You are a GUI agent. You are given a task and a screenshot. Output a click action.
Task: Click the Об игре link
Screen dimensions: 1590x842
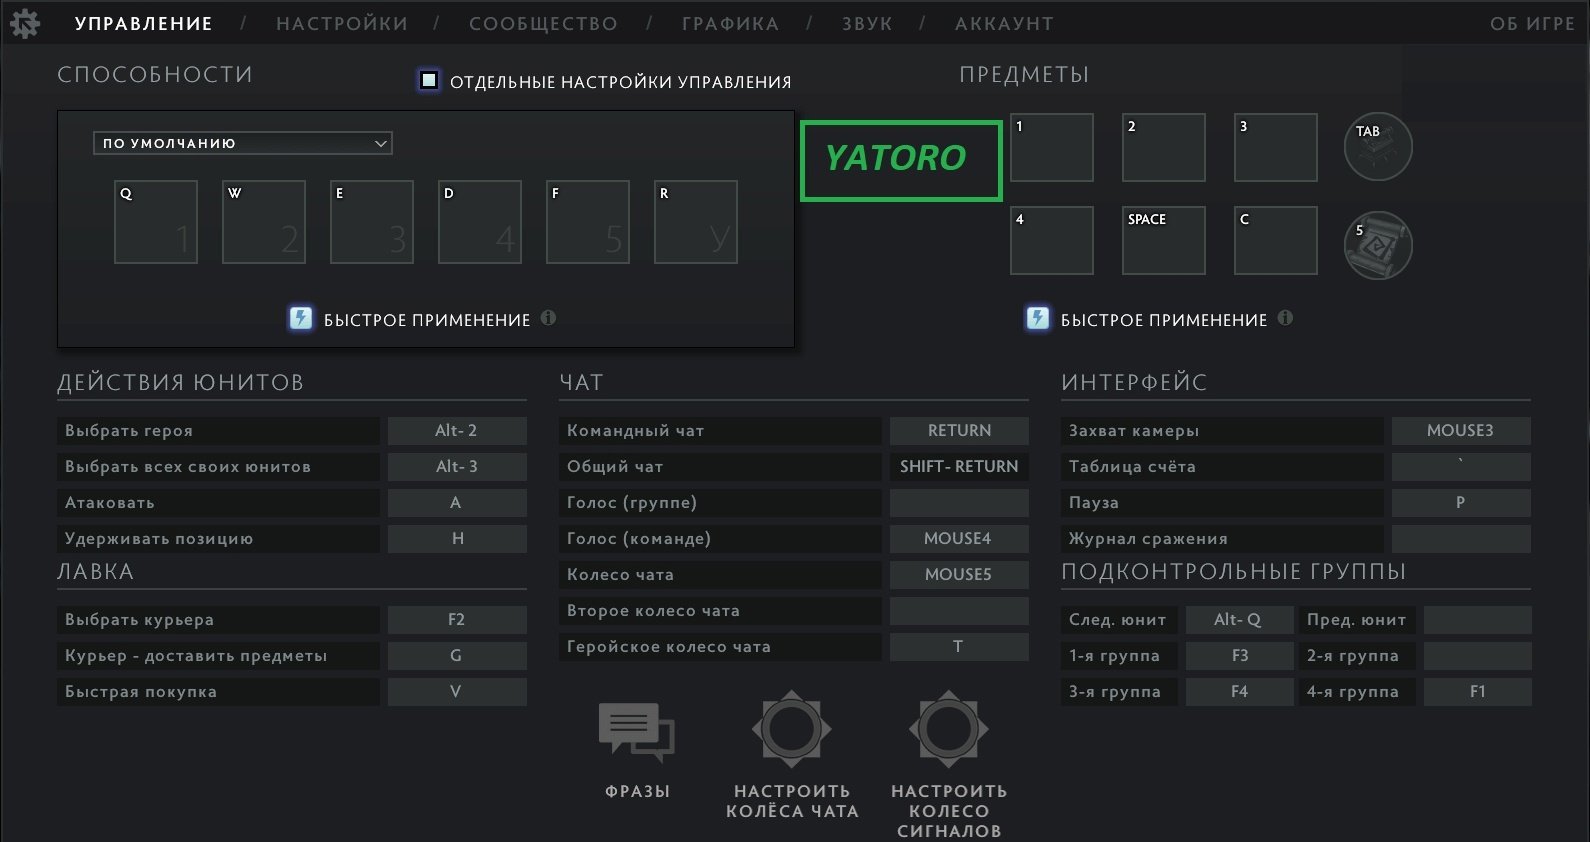(x=1532, y=24)
